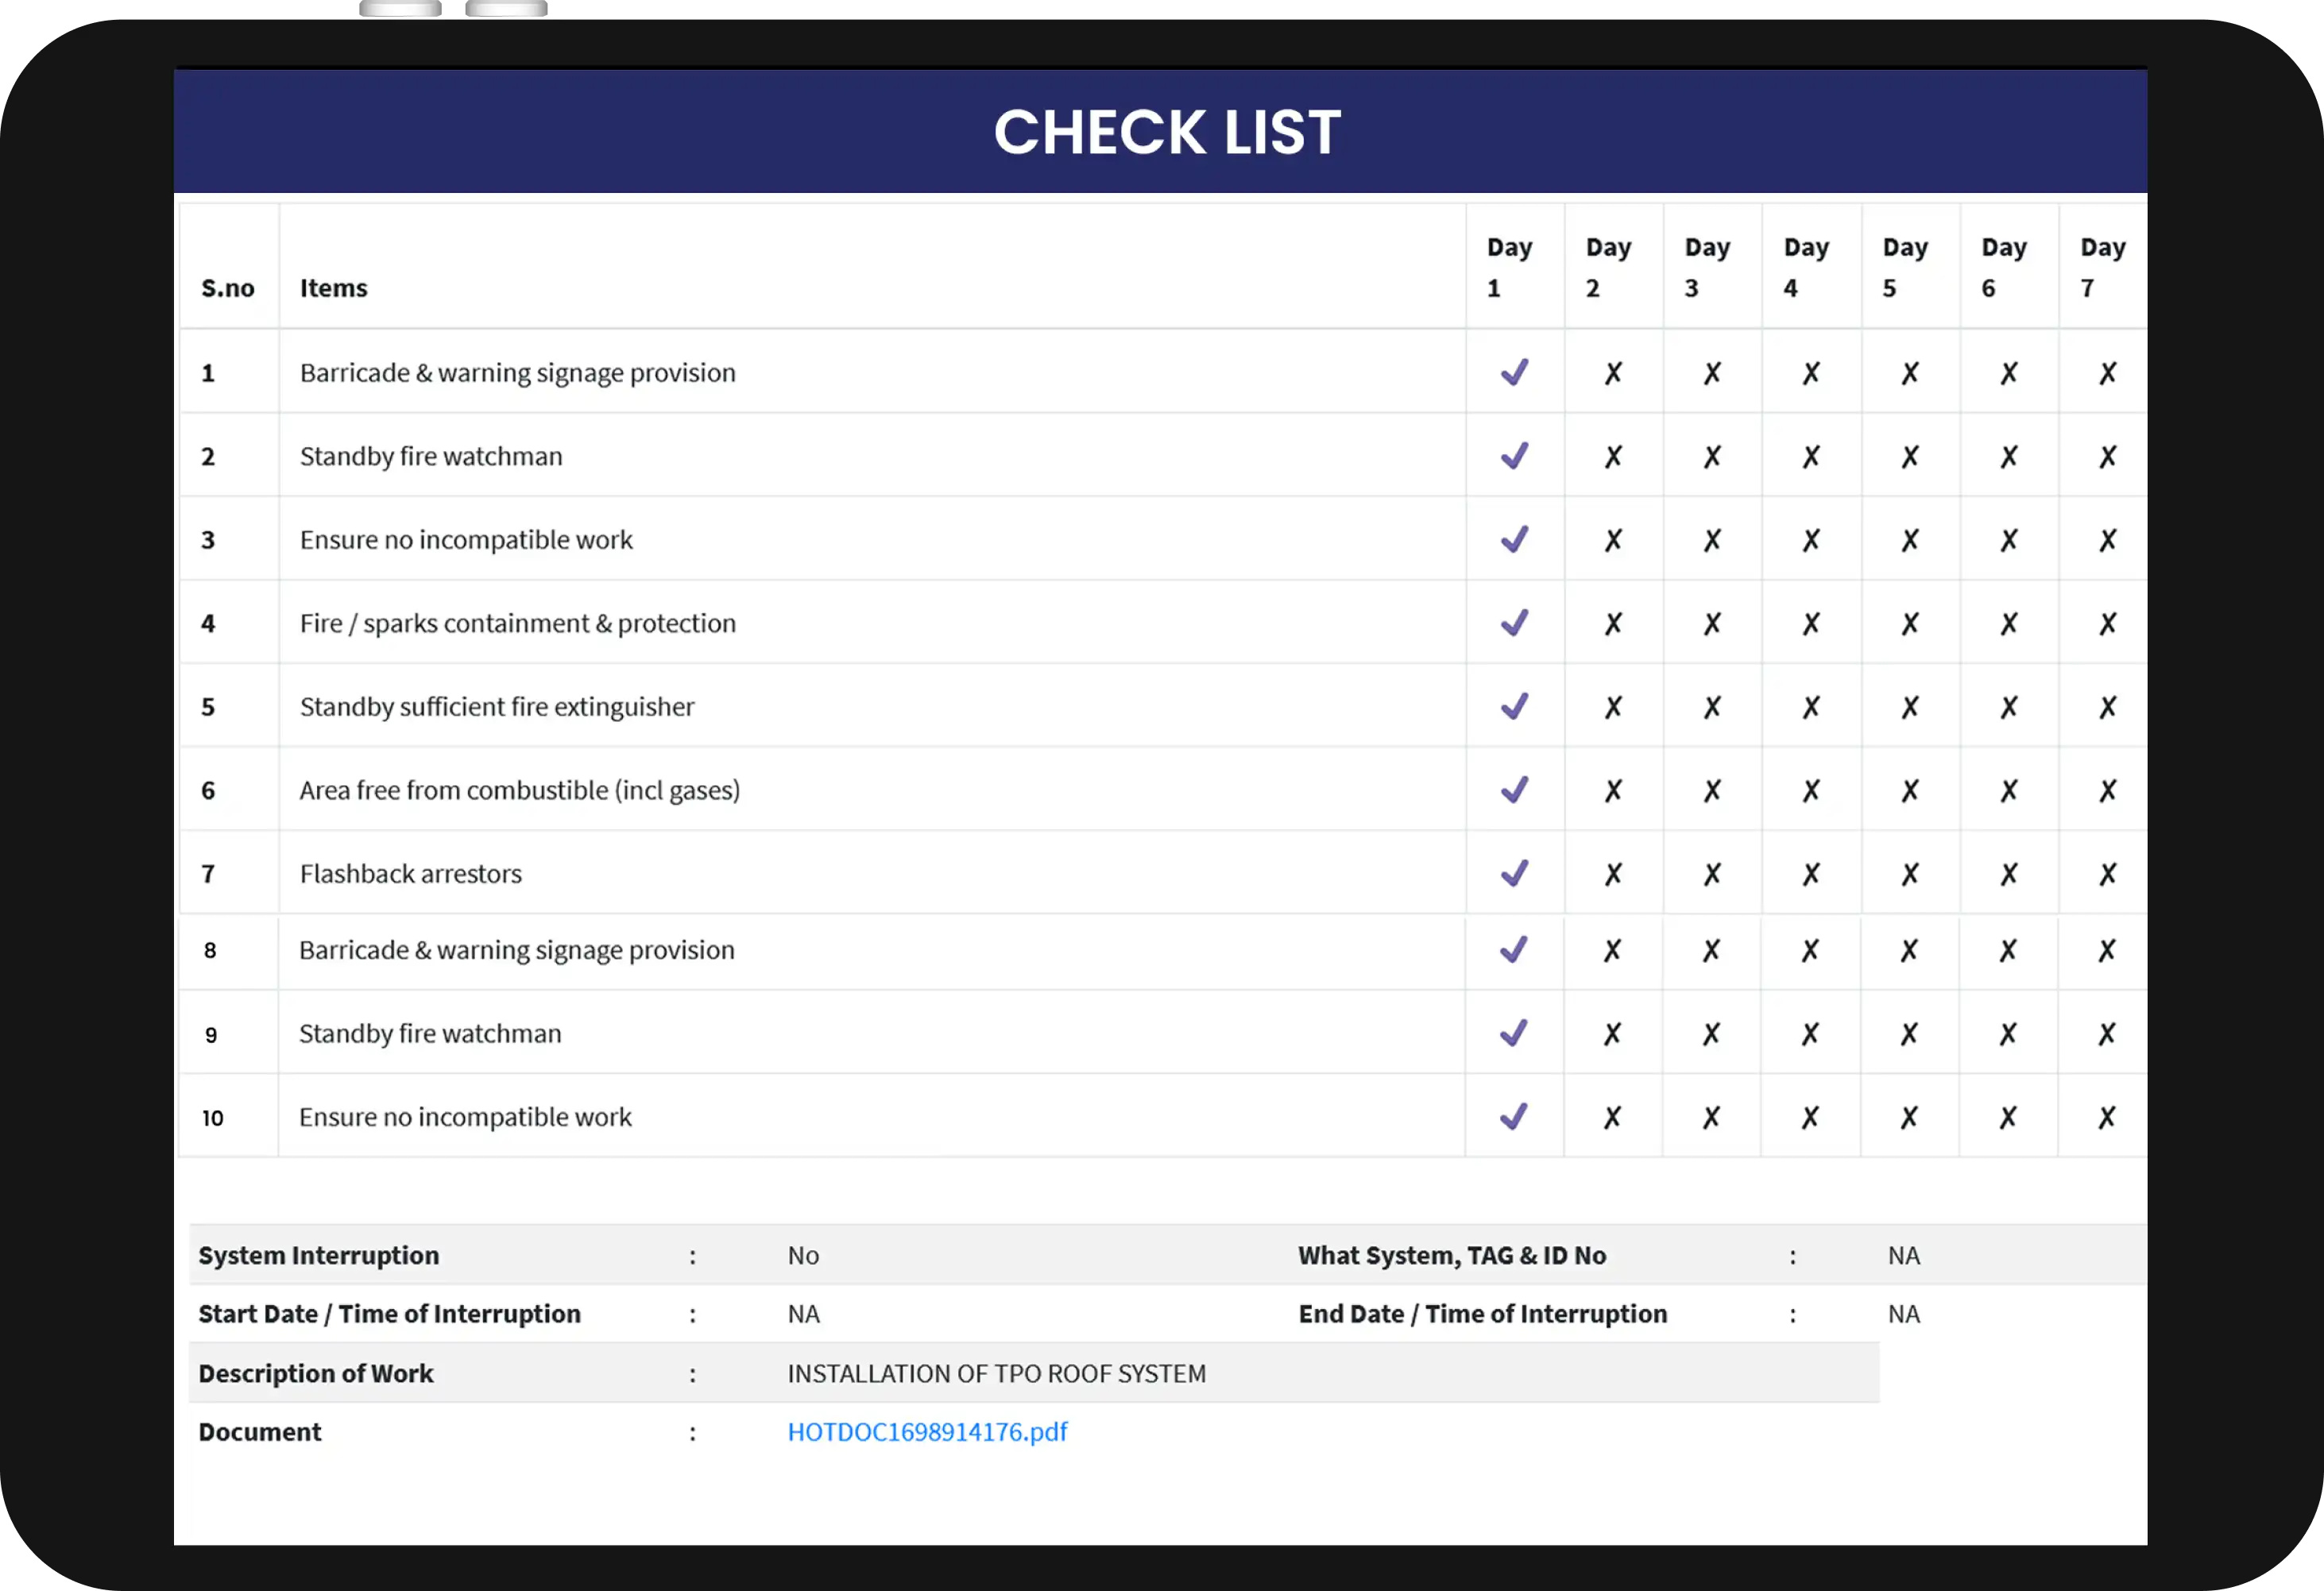Screen dimensions: 2324x1591
Task: Click Day 1 checkmark in row 9 Standby fire watchman
Action: 1513,1032
